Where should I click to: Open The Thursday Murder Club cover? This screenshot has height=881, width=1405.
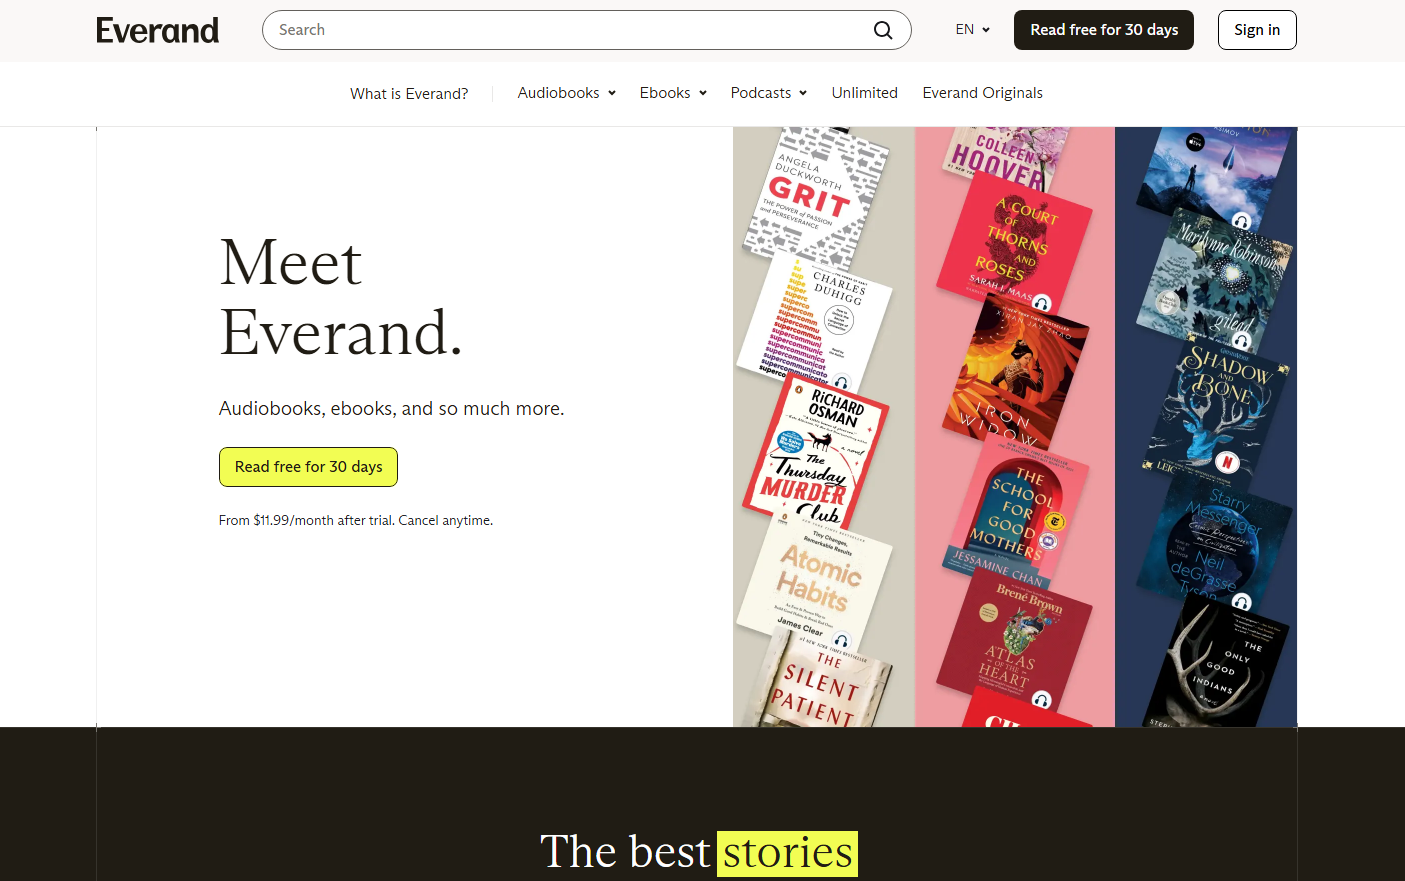pyautogui.click(x=814, y=452)
